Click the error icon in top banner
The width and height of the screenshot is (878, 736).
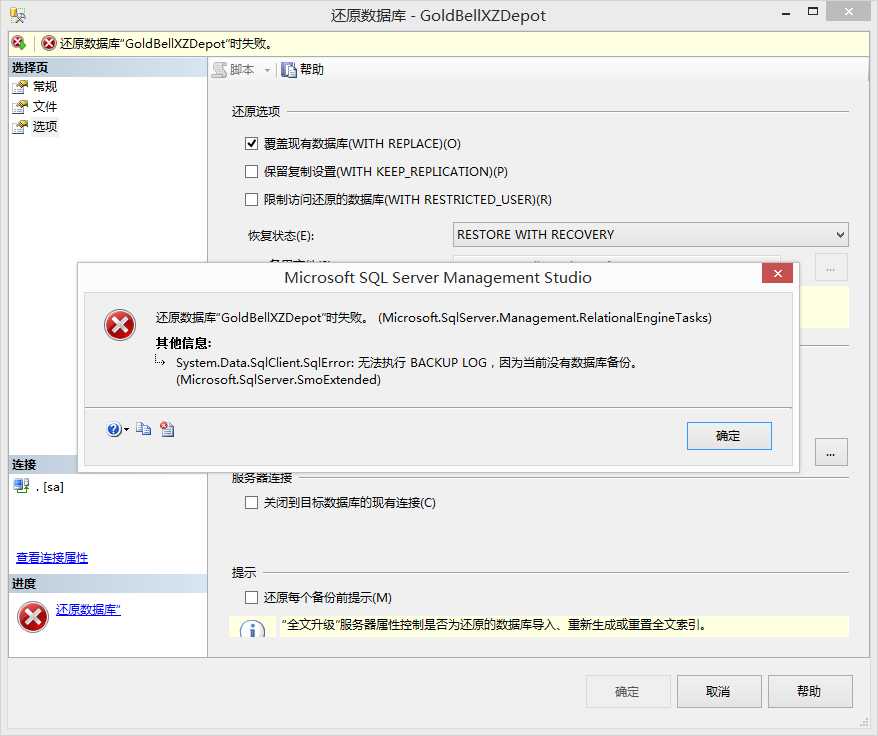pos(49,43)
